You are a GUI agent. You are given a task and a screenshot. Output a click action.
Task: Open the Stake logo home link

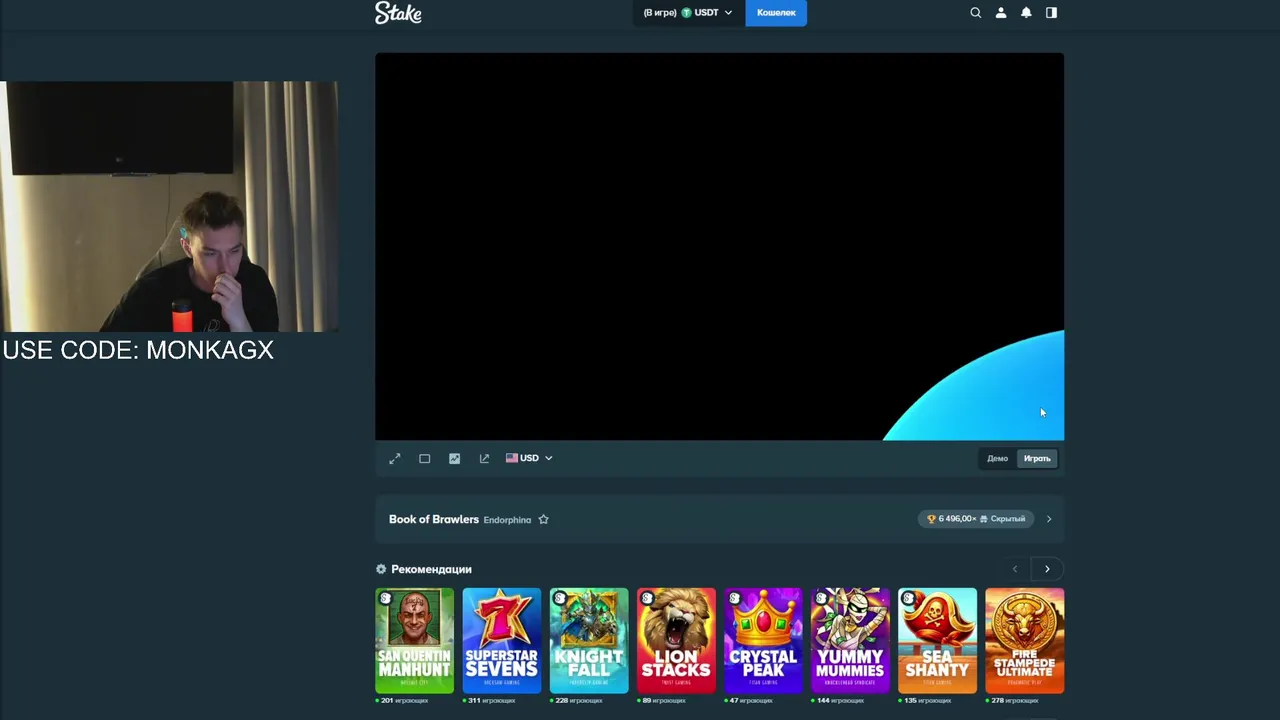coord(398,13)
